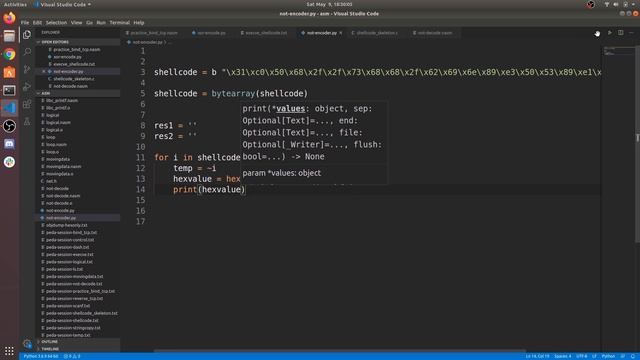Run Python file using play icon

point(609,33)
